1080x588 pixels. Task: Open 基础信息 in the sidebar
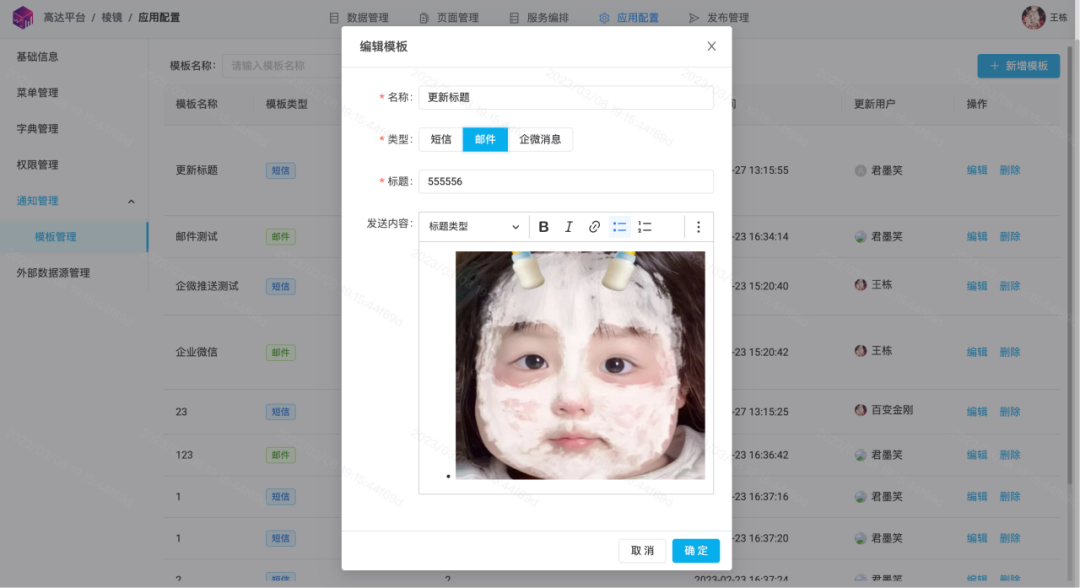(x=37, y=56)
